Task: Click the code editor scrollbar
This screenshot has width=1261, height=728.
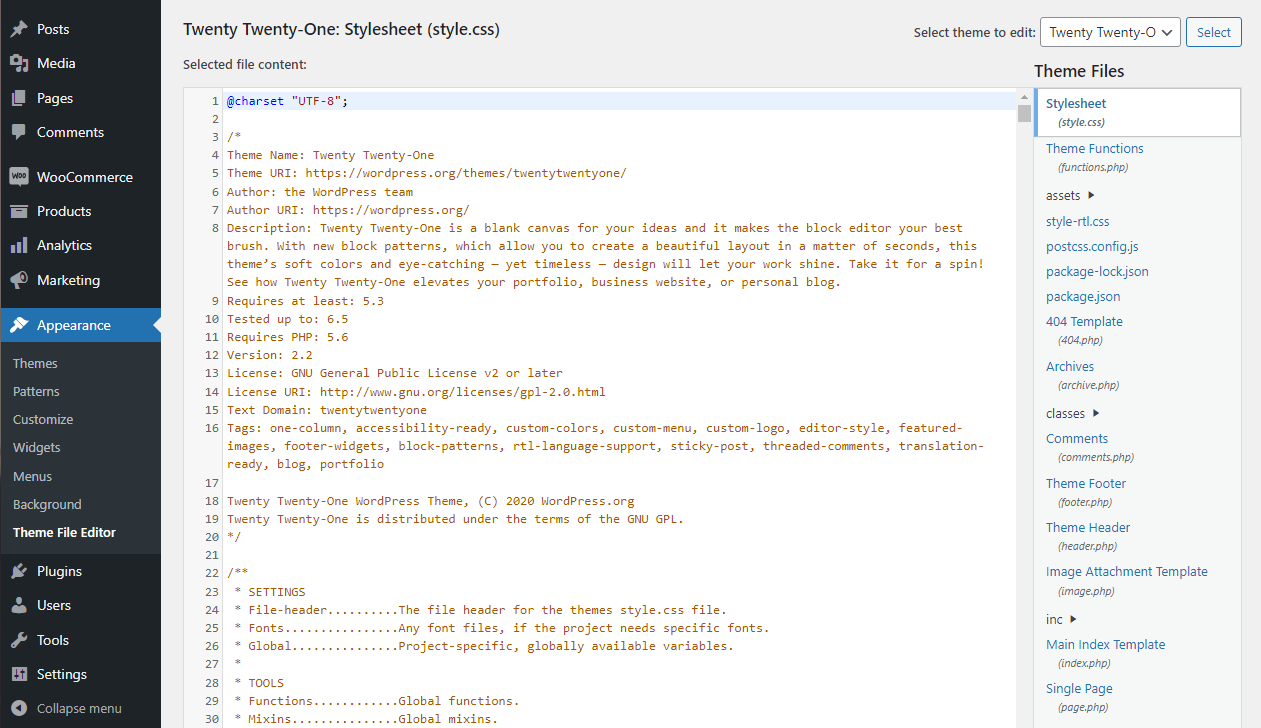Action: pyautogui.click(x=1024, y=111)
